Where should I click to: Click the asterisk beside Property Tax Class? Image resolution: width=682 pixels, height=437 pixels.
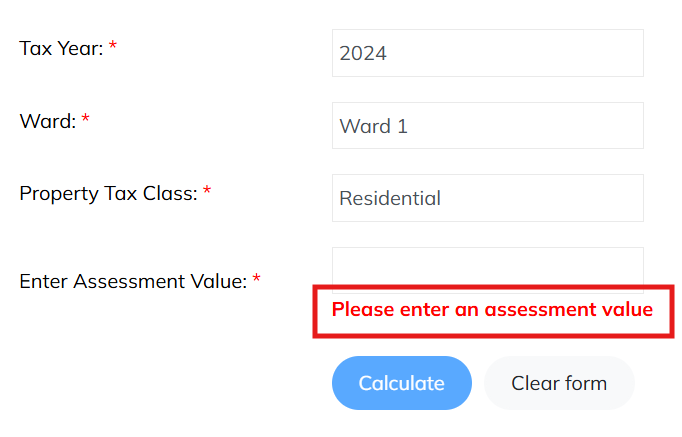point(207,193)
